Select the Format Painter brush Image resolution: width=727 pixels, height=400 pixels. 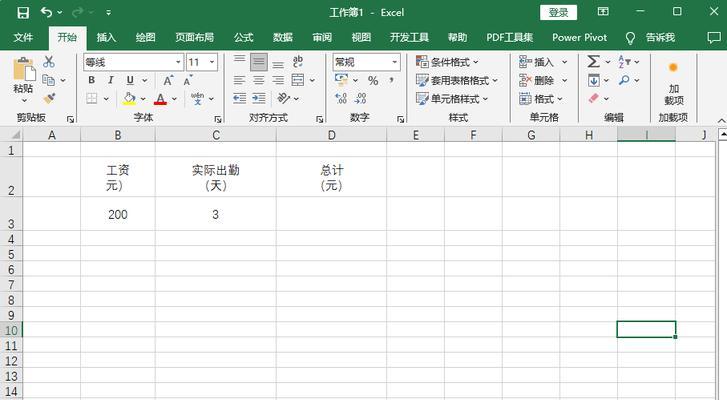click(49, 98)
